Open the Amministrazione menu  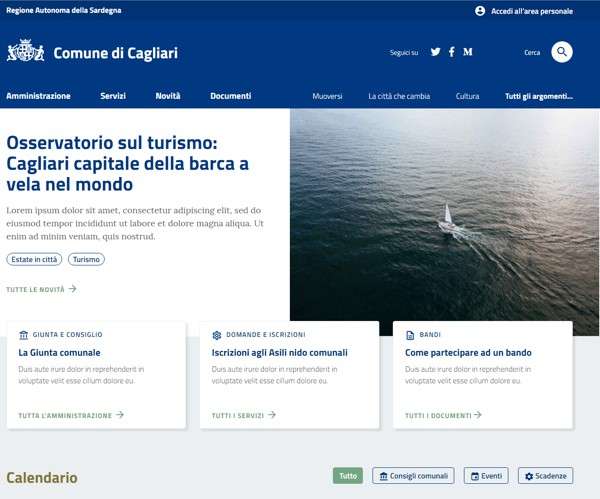pyautogui.click(x=38, y=96)
